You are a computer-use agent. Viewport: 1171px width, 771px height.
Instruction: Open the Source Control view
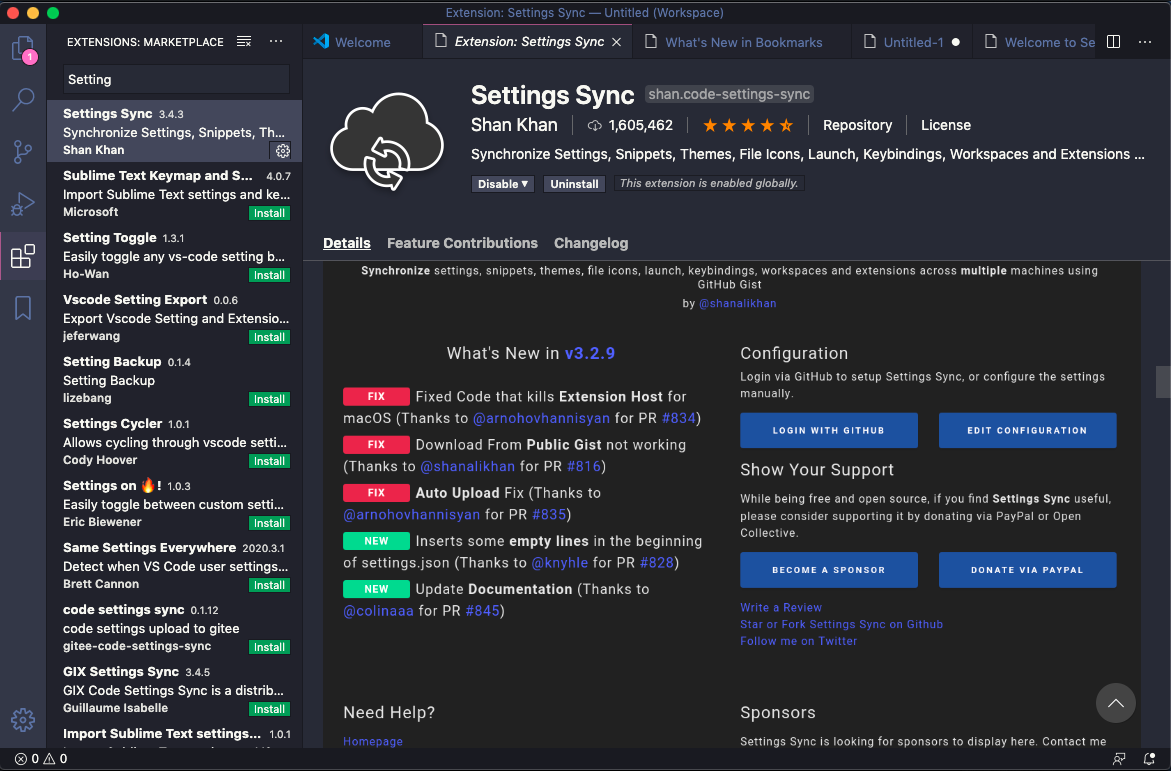tap(22, 152)
